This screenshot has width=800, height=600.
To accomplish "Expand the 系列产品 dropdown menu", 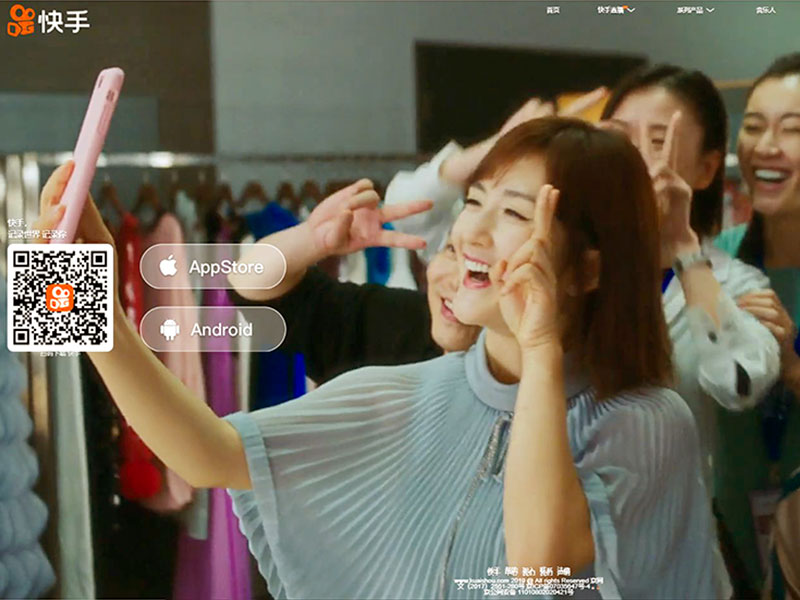I will click(690, 10).
